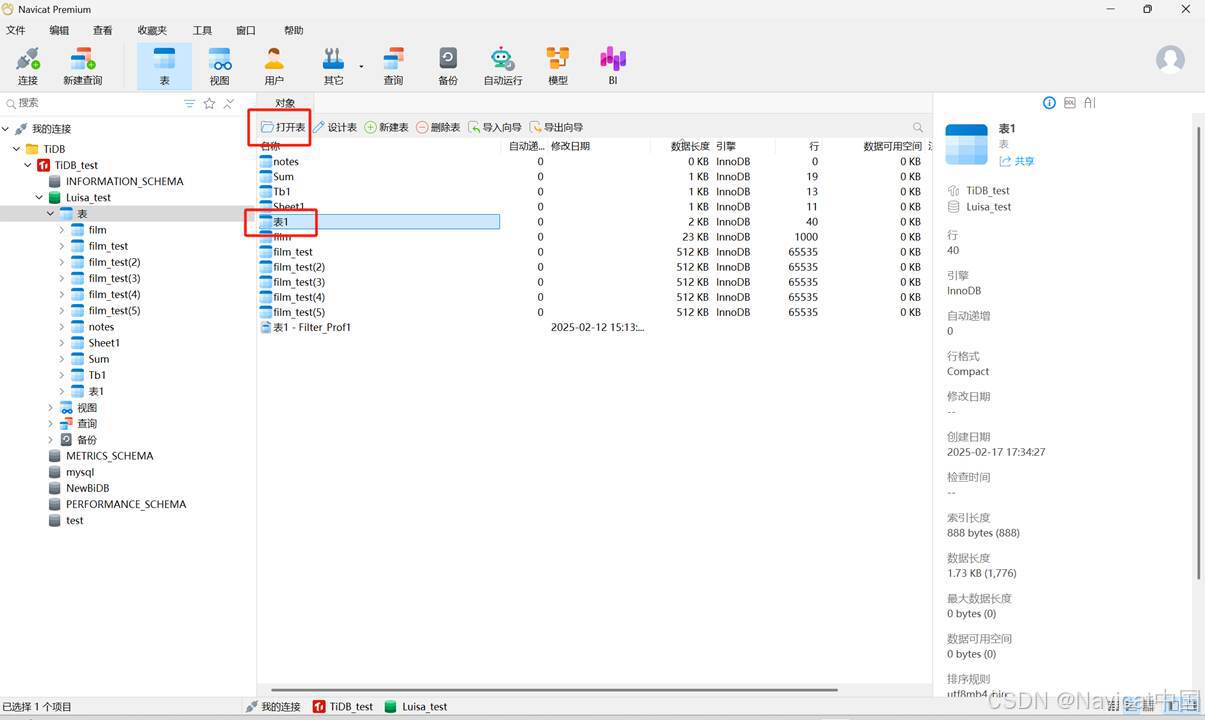
Task: Expand the film table in tree
Action: tap(61, 230)
